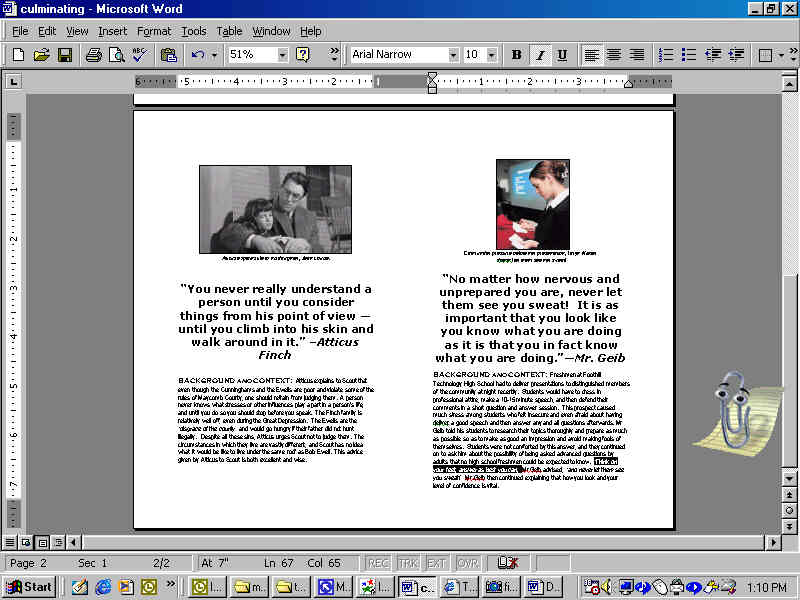Toggle Bold formatting

(516, 55)
